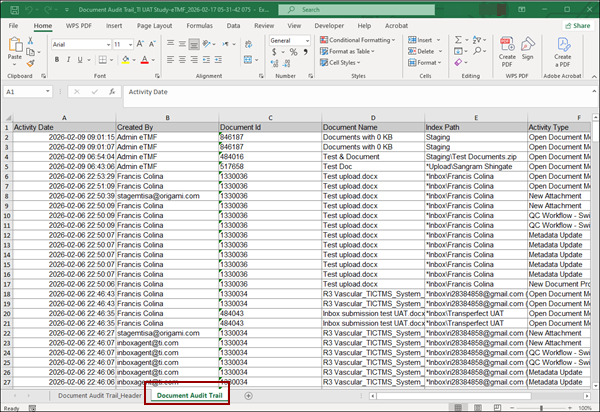The image size is (600, 412).
Task: Open the General number format dropdown
Action: coord(291,40)
